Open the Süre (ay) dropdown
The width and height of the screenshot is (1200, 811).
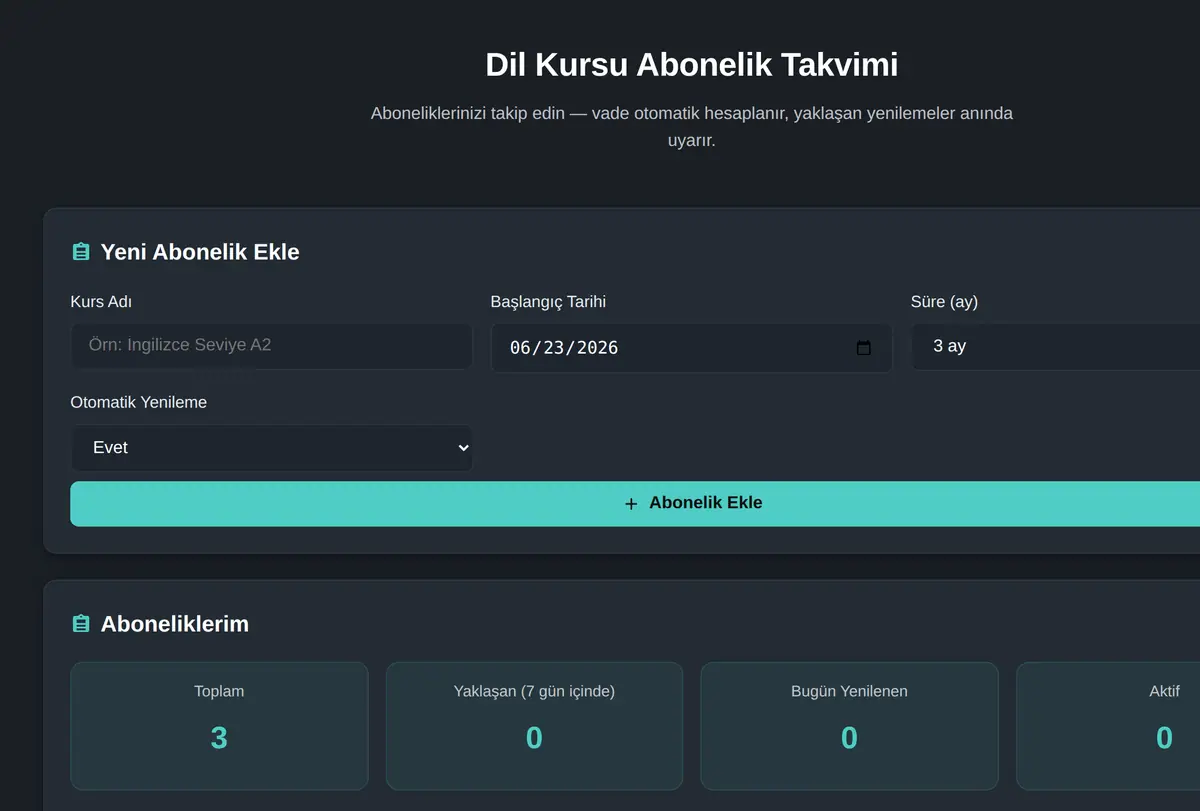[x=1055, y=346]
